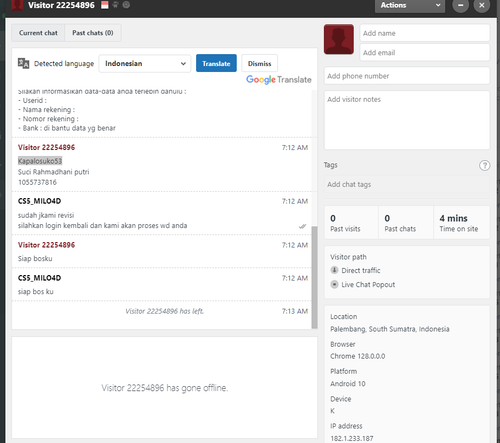The width and height of the screenshot is (500, 443).
Task: Click the 'silahkan login kembali' message line
Action: tap(102, 226)
